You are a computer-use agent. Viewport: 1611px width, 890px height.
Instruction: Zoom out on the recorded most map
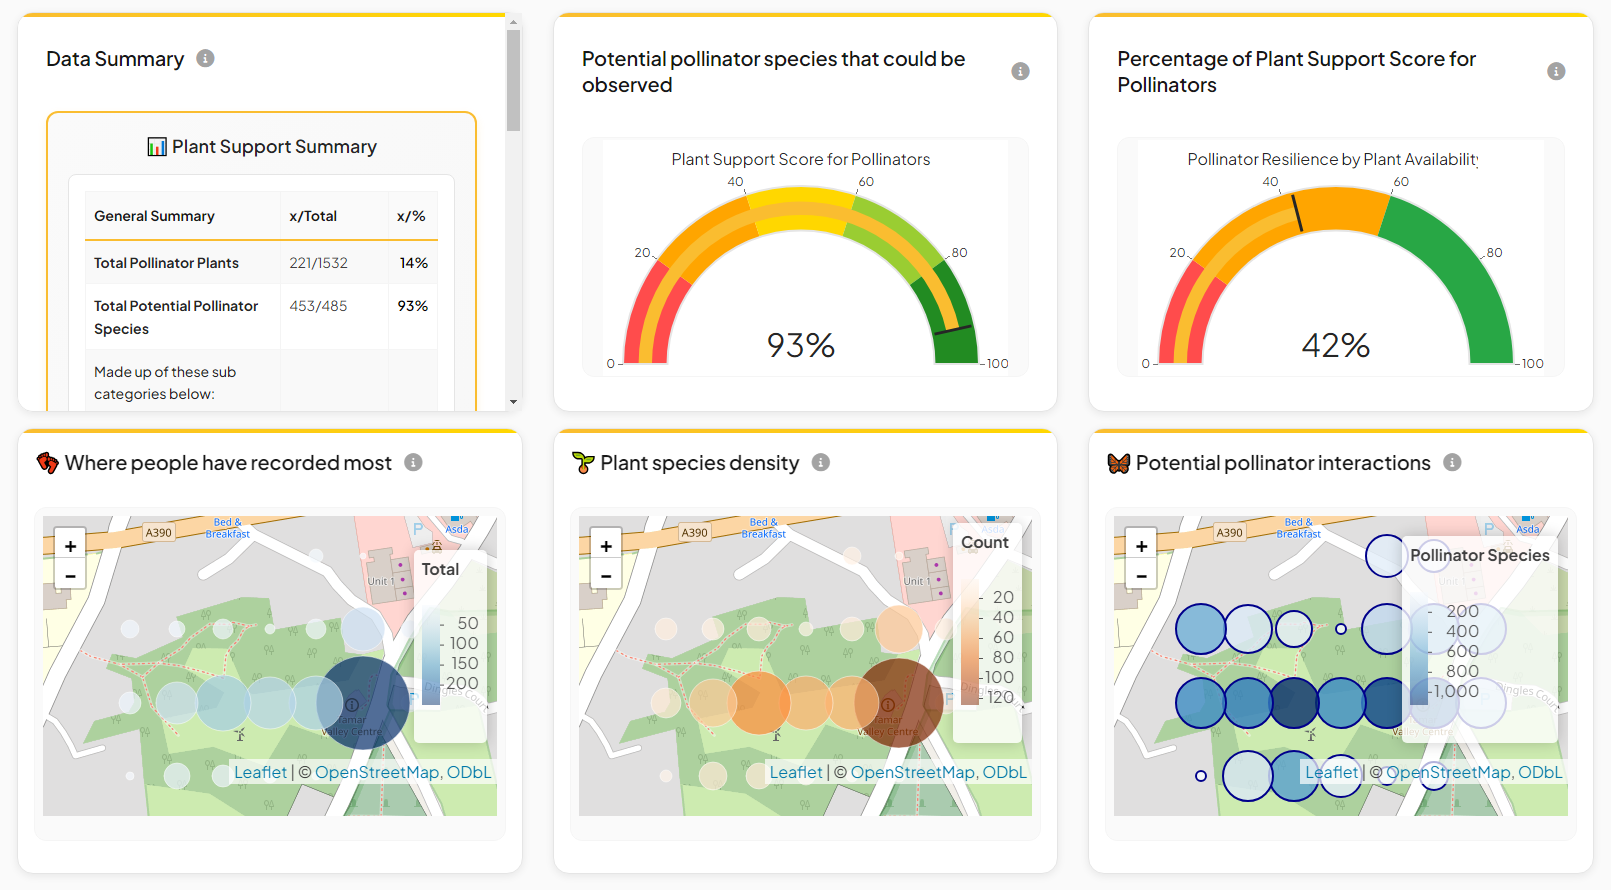coord(71,576)
